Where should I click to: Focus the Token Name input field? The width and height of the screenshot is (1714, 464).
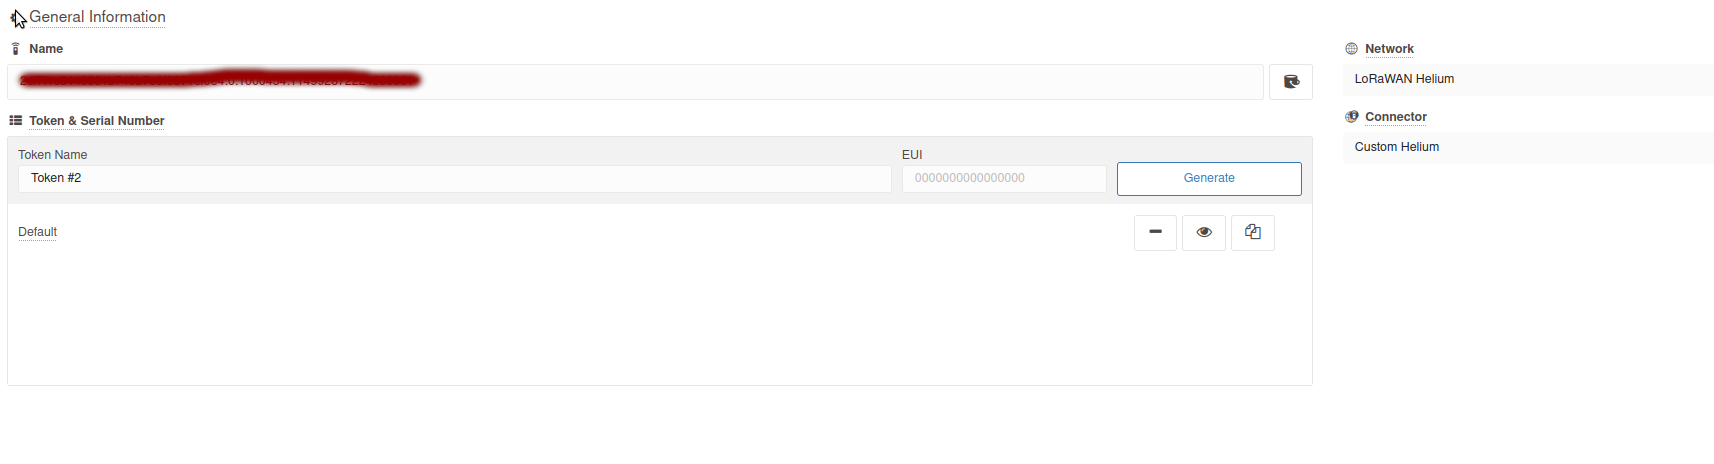(x=455, y=178)
